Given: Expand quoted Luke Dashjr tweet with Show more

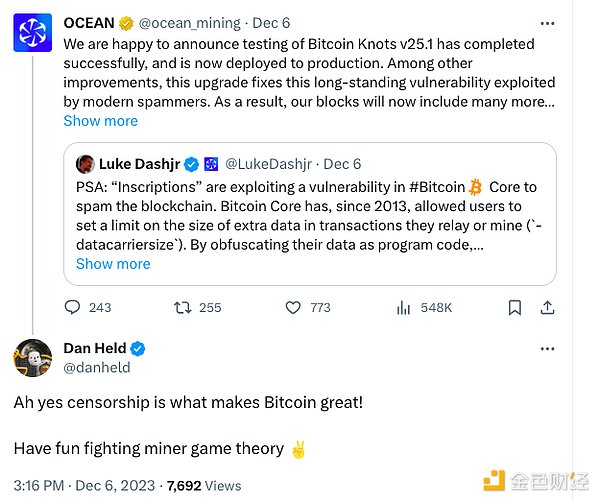Looking at the screenshot, I should 113,264.
